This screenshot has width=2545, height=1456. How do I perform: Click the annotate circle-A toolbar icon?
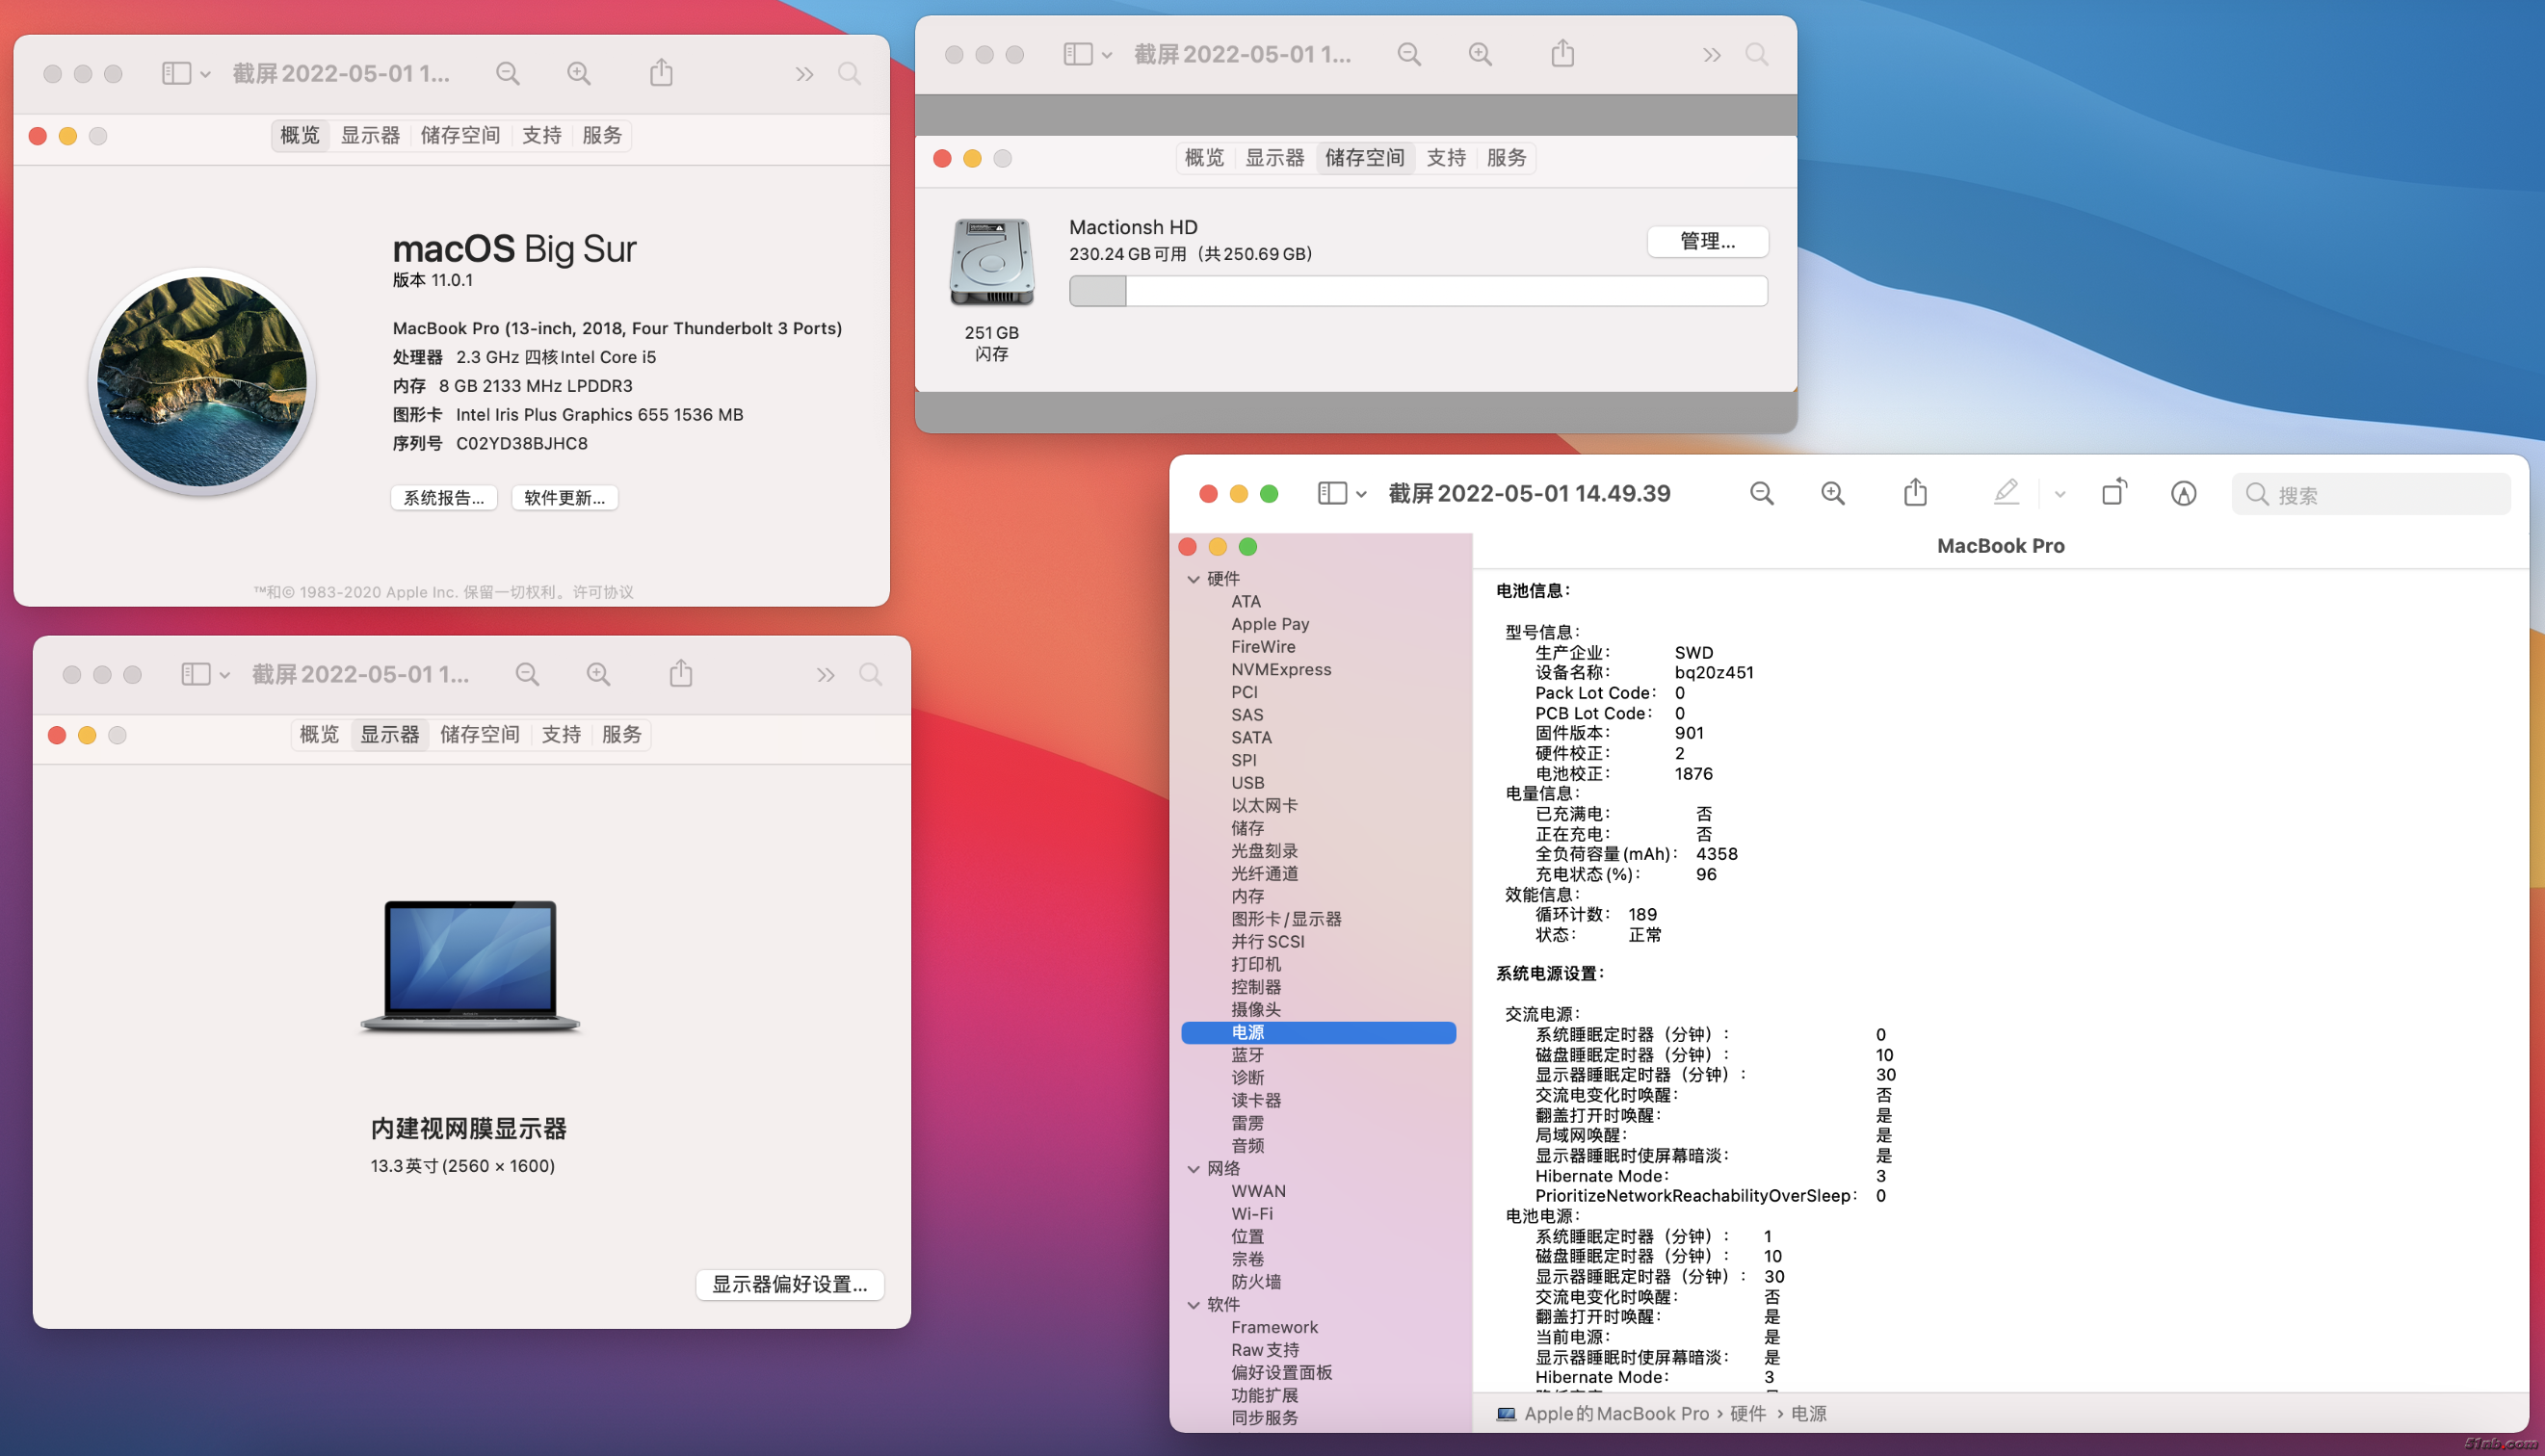coord(2183,493)
